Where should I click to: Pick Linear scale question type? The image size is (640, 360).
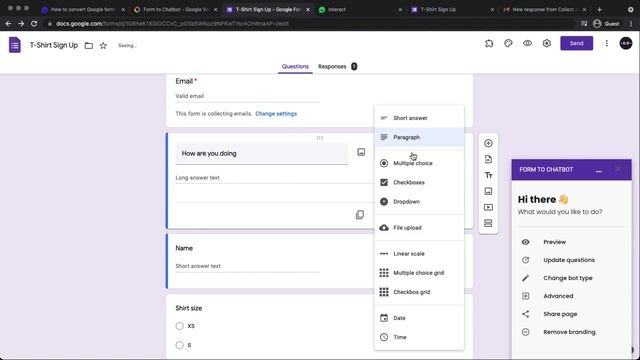(419, 253)
